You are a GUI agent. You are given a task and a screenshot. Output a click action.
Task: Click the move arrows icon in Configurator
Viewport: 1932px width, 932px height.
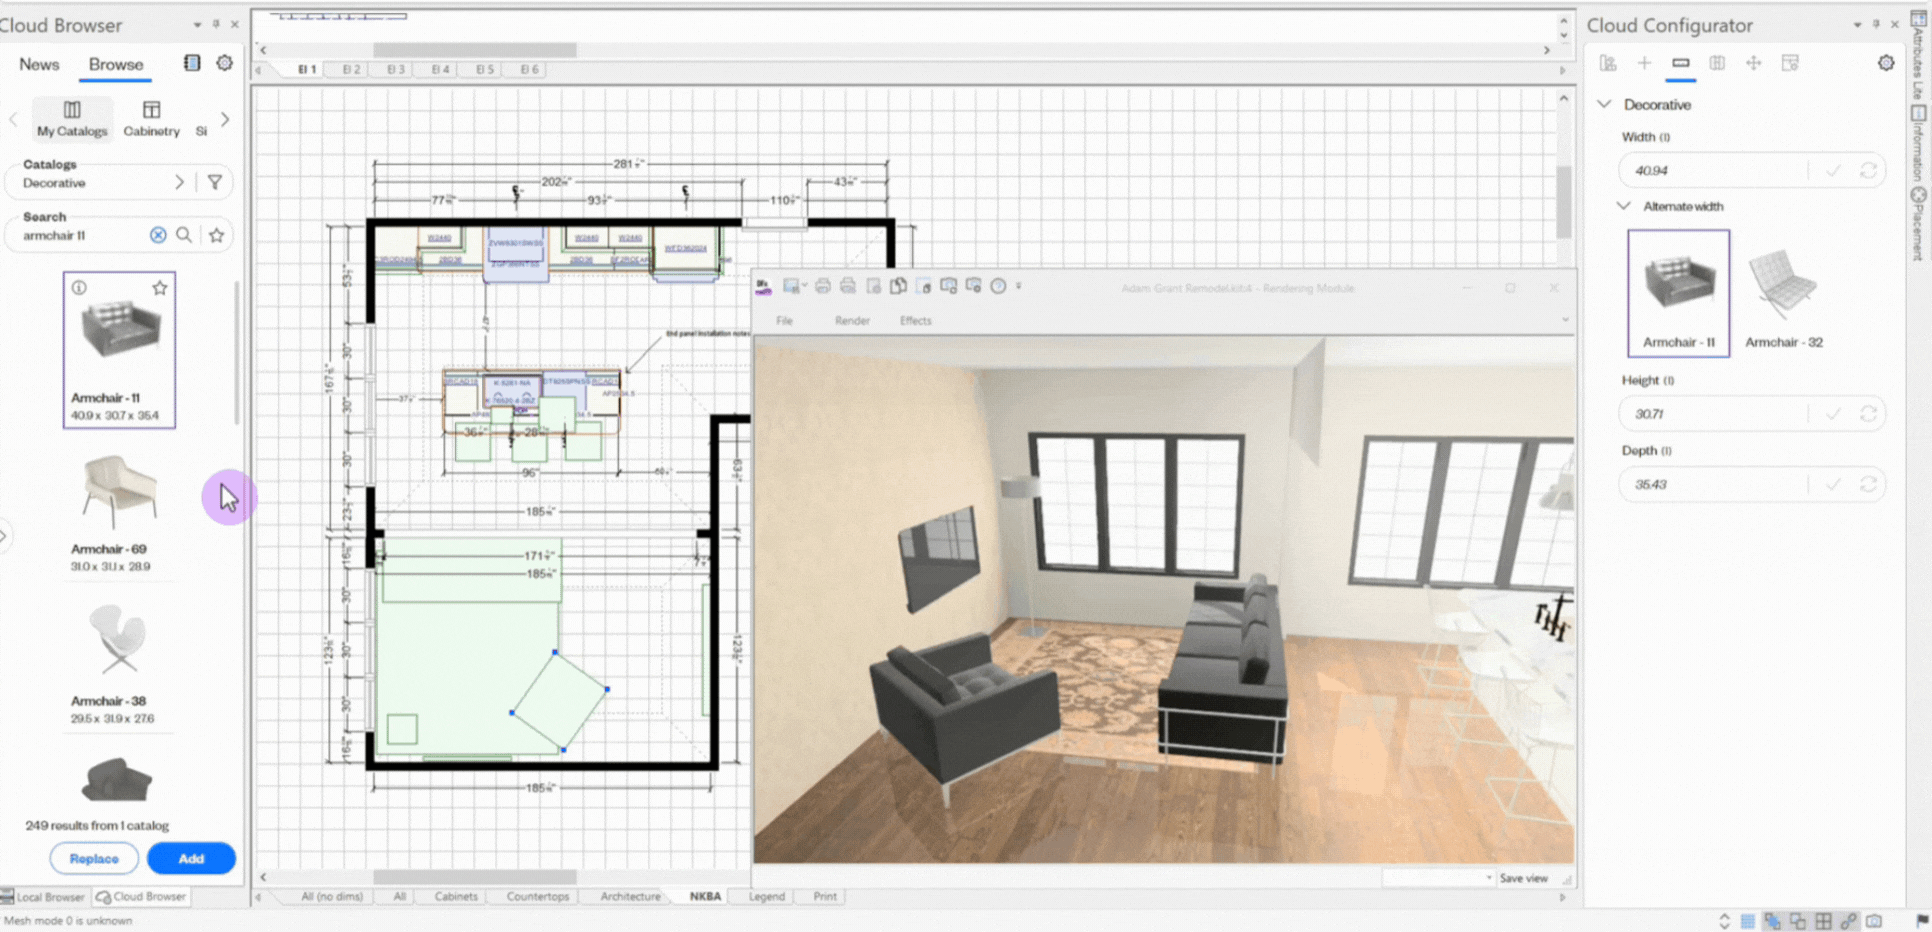1753,63
